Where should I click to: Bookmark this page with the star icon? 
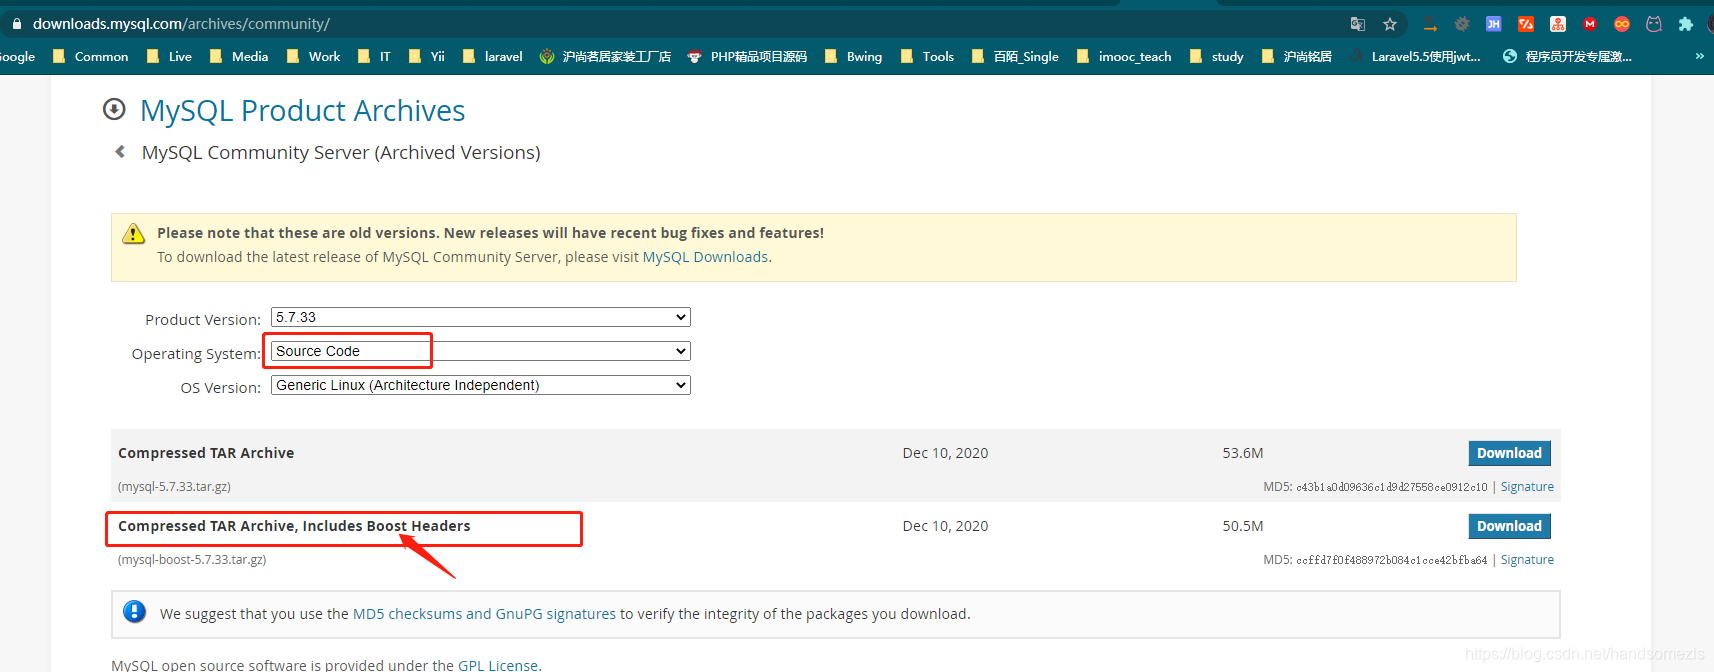[x=1390, y=24]
